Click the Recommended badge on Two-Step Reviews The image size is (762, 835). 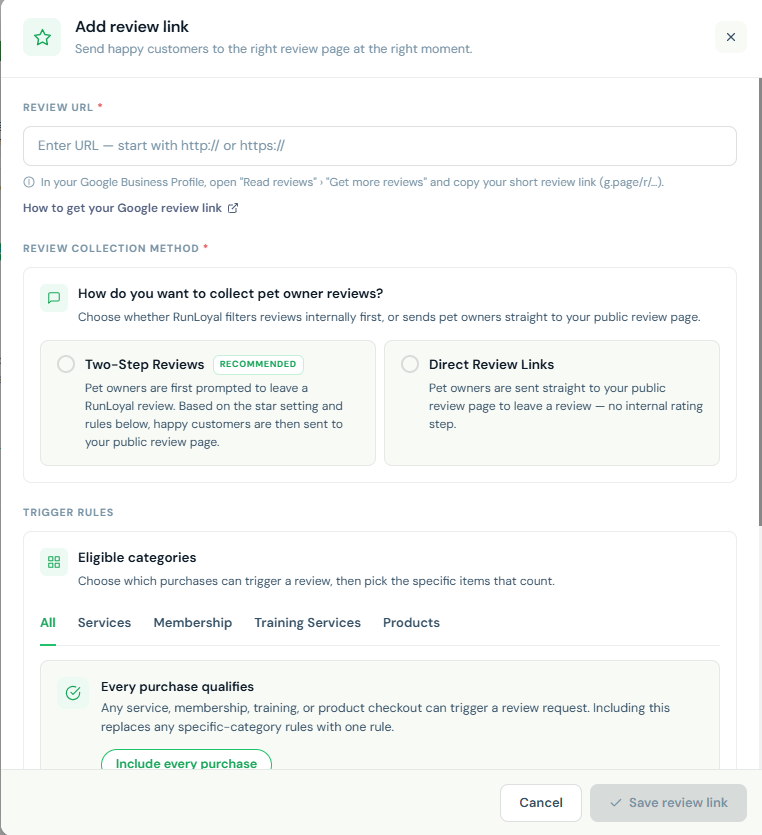coord(258,364)
